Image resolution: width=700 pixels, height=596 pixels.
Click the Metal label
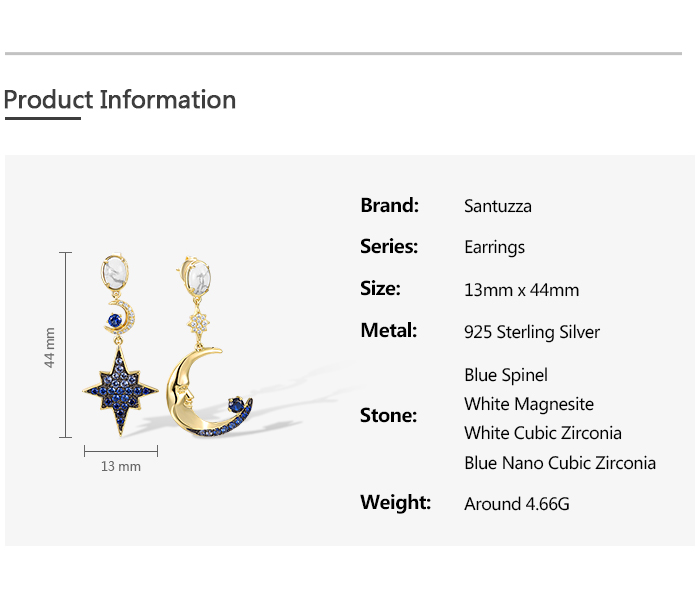pyautogui.click(x=389, y=330)
